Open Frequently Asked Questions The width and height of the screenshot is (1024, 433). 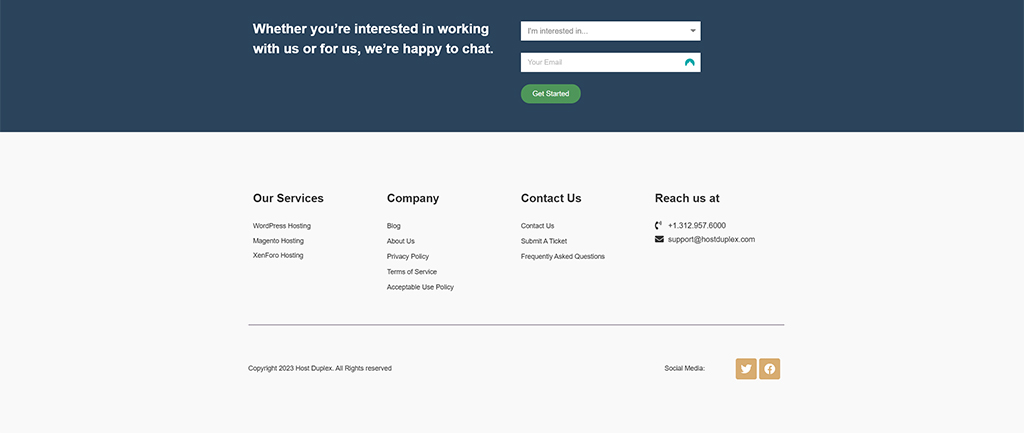click(563, 257)
